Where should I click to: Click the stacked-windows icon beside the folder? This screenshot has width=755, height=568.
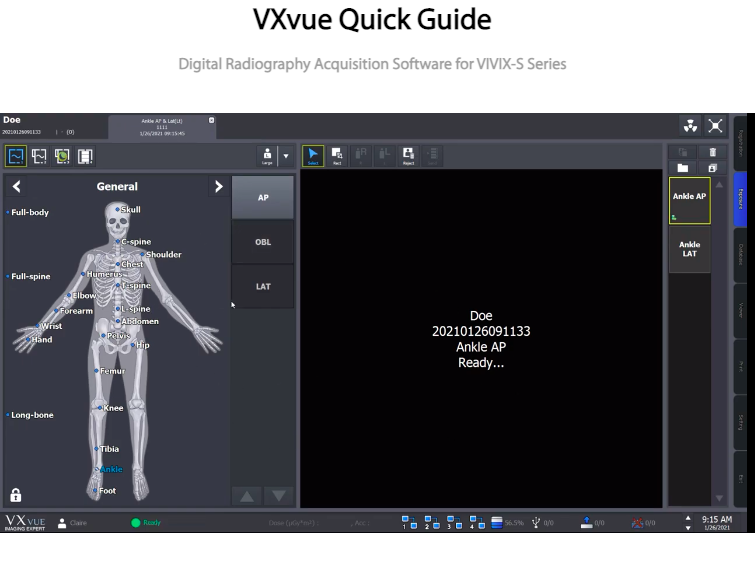pos(713,168)
